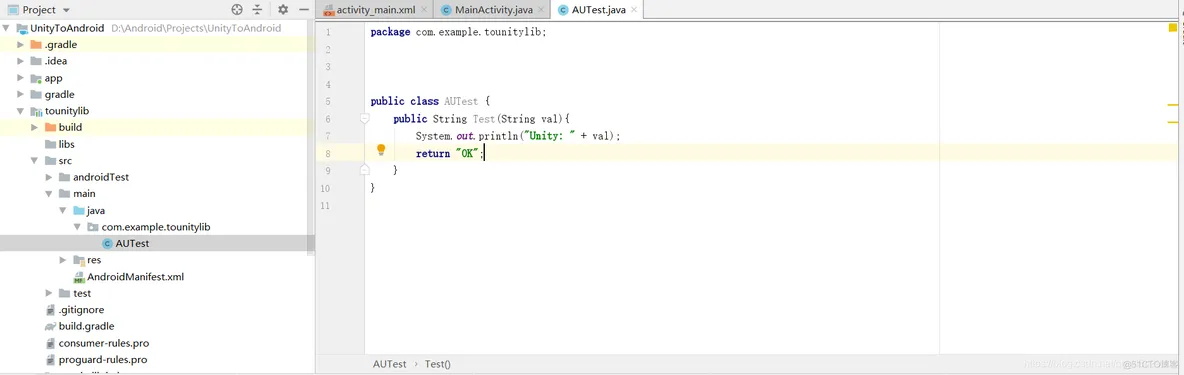Click the orange .gradle folder icon
The width and height of the screenshot is (1184, 375).
point(36,45)
